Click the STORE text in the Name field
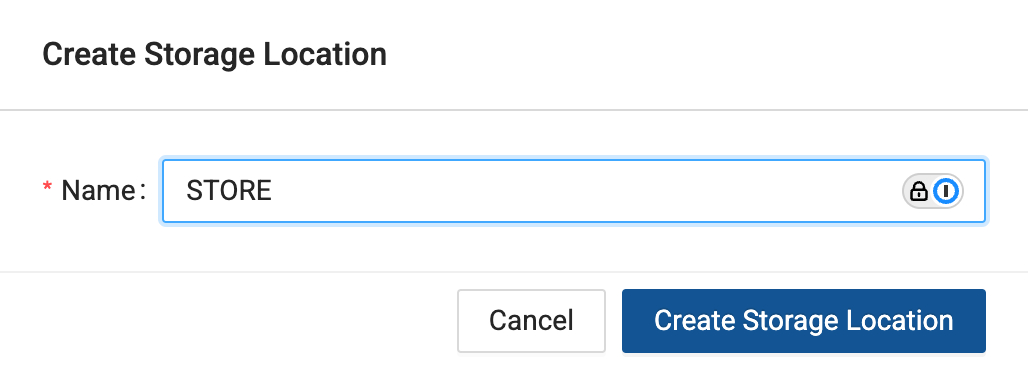 pos(229,191)
